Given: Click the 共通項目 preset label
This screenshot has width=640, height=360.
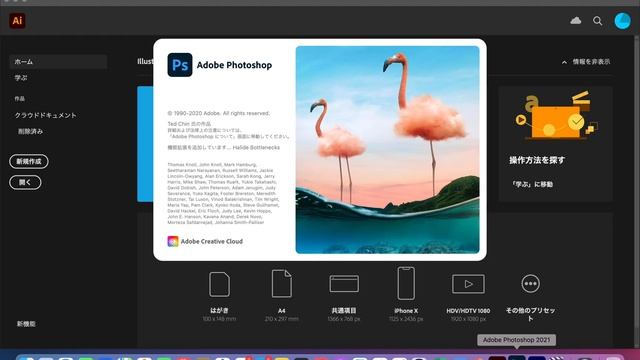Looking at the screenshot, I should tap(344, 311).
